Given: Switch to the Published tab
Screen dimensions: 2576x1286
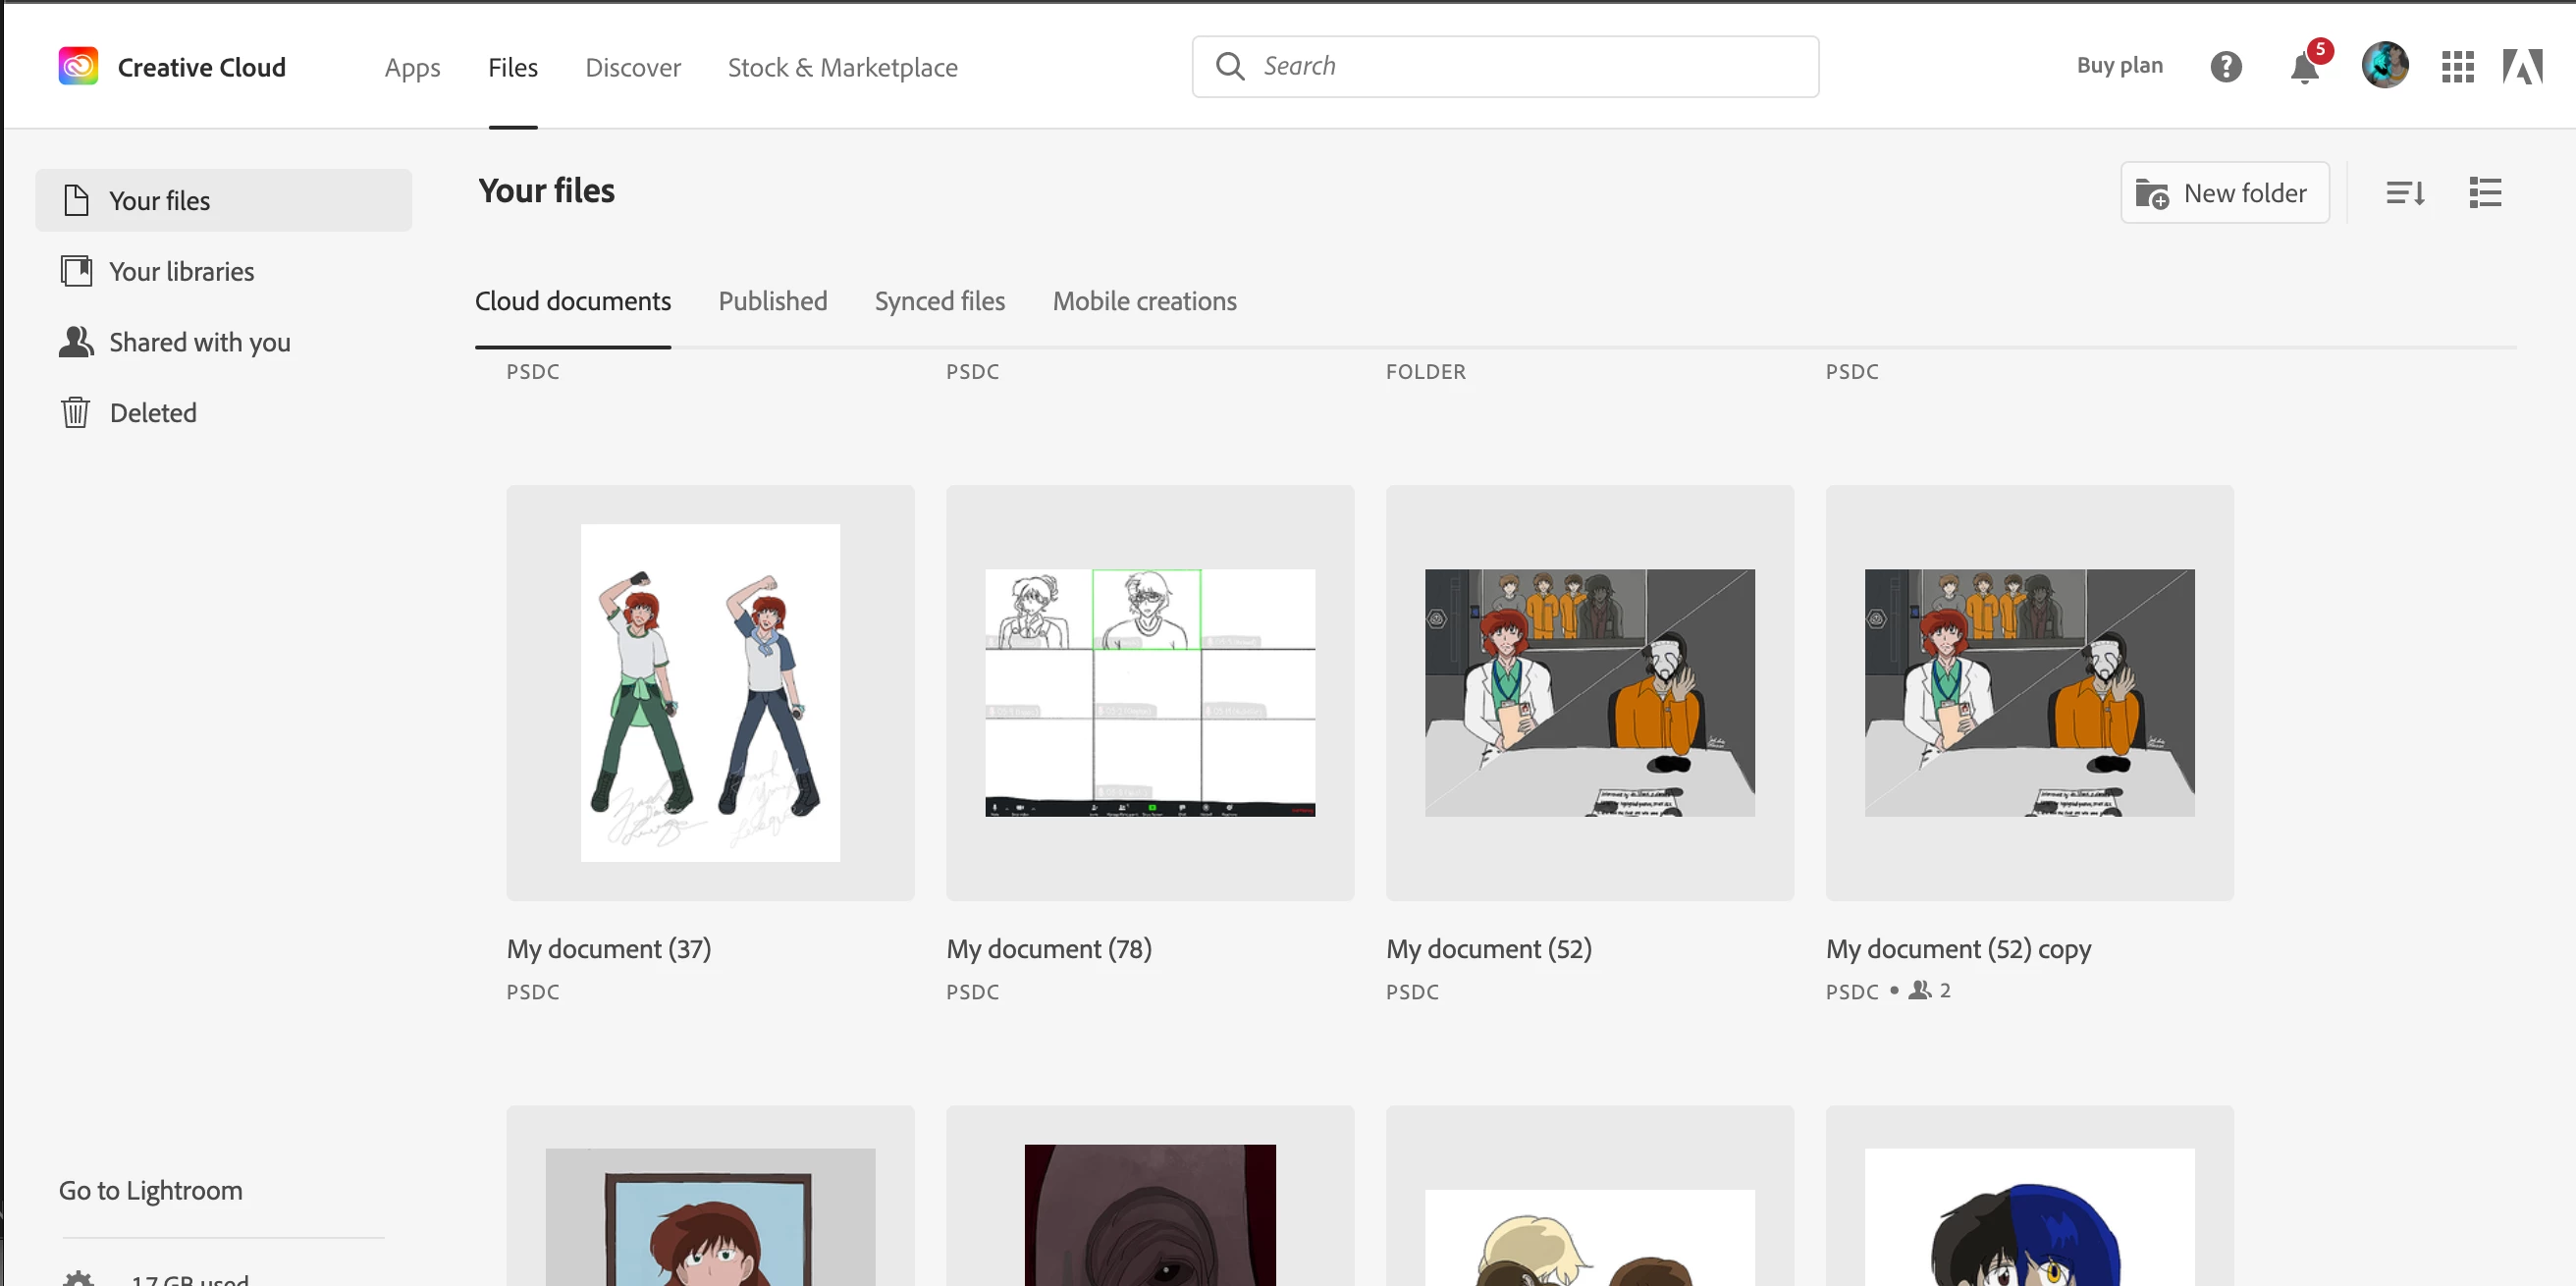Looking at the screenshot, I should coord(772,301).
